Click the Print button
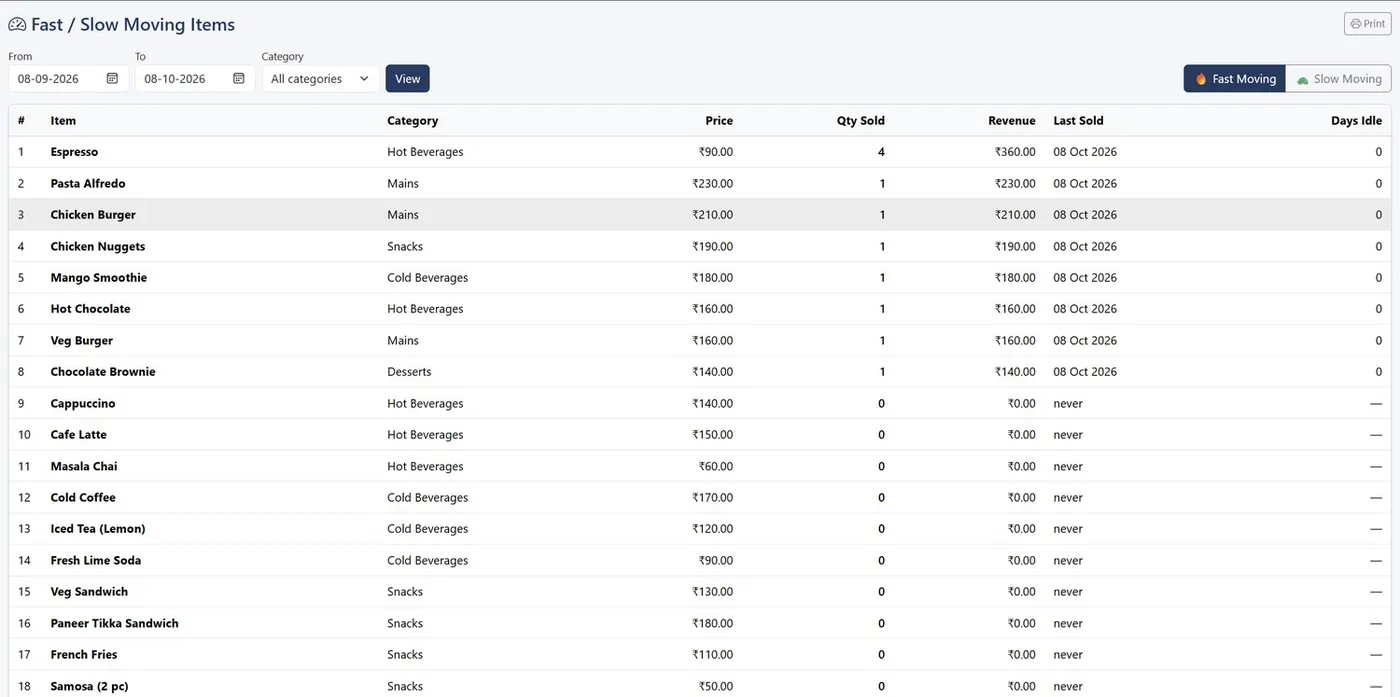 (1367, 24)
